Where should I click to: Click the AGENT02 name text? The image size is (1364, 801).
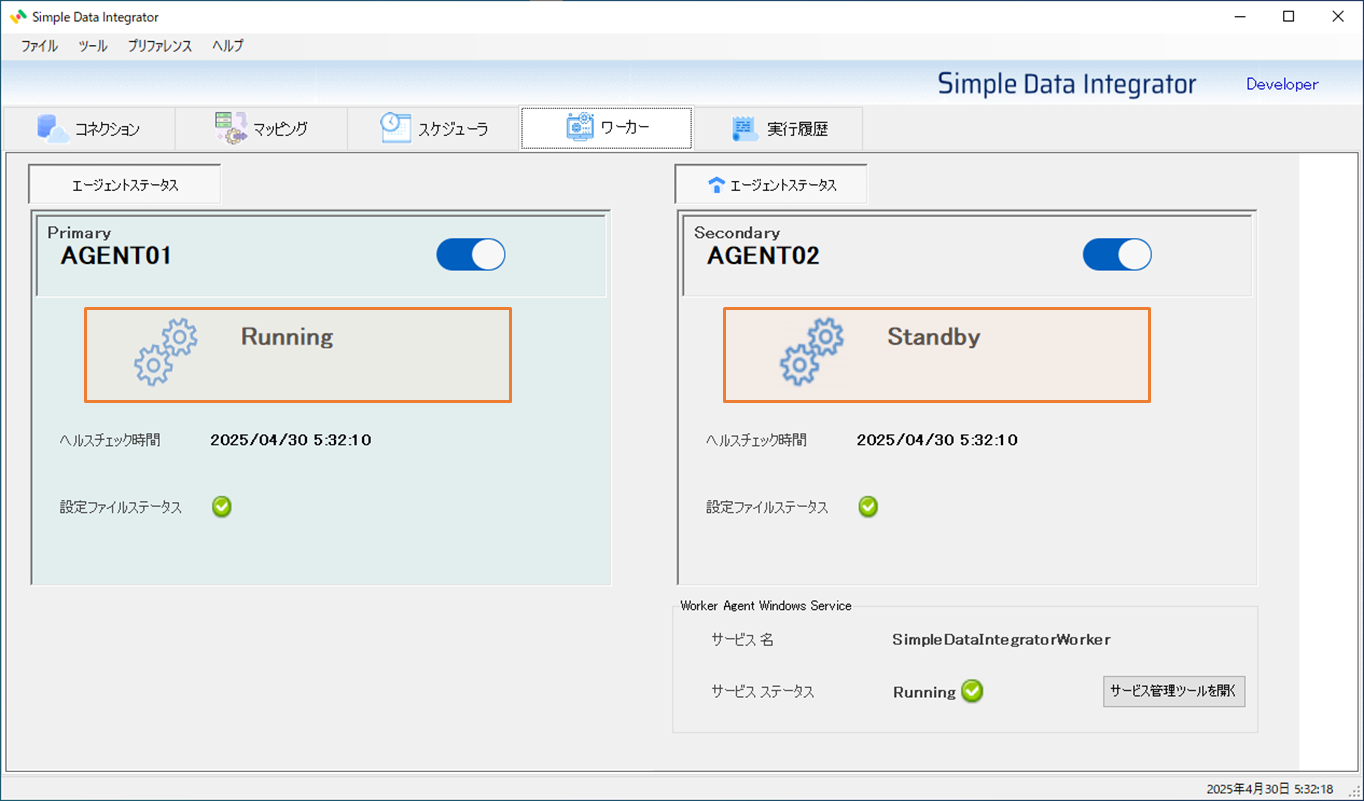pyautogui.click(x=763, y=256)
